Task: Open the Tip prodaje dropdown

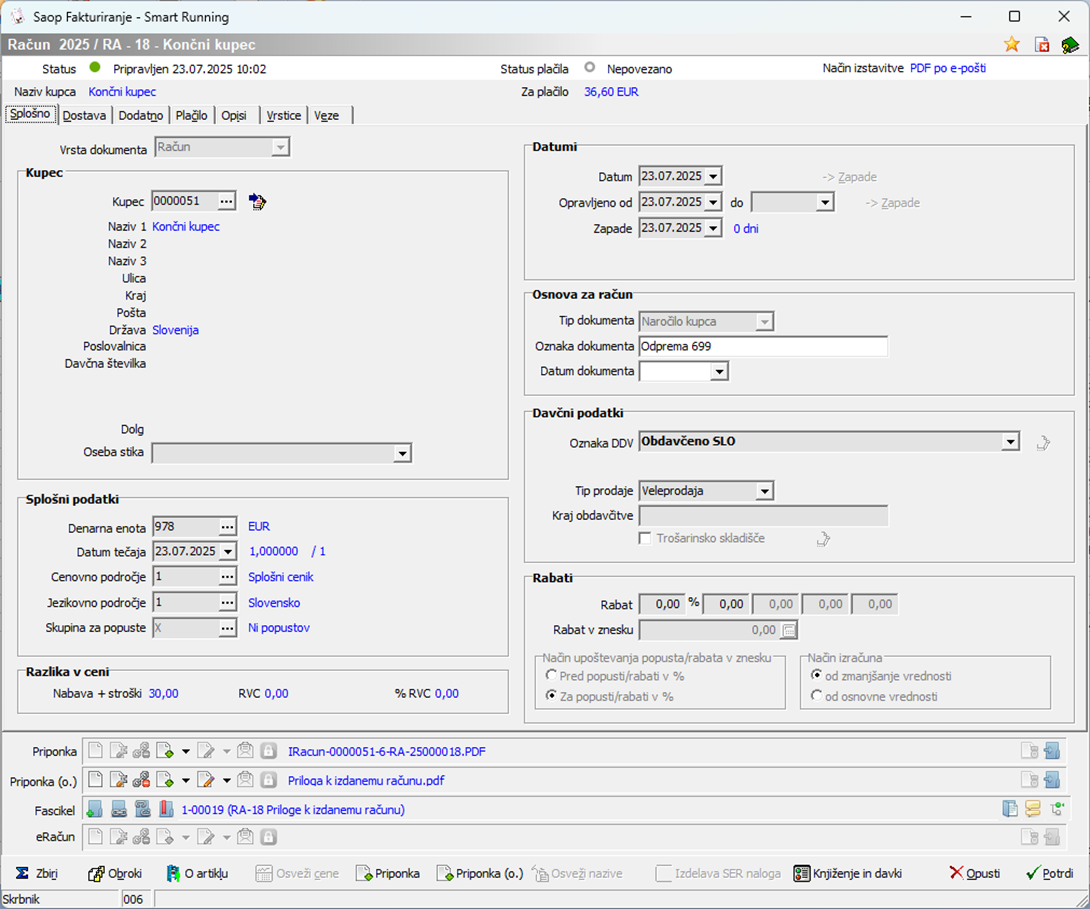Action: [764, 491]
